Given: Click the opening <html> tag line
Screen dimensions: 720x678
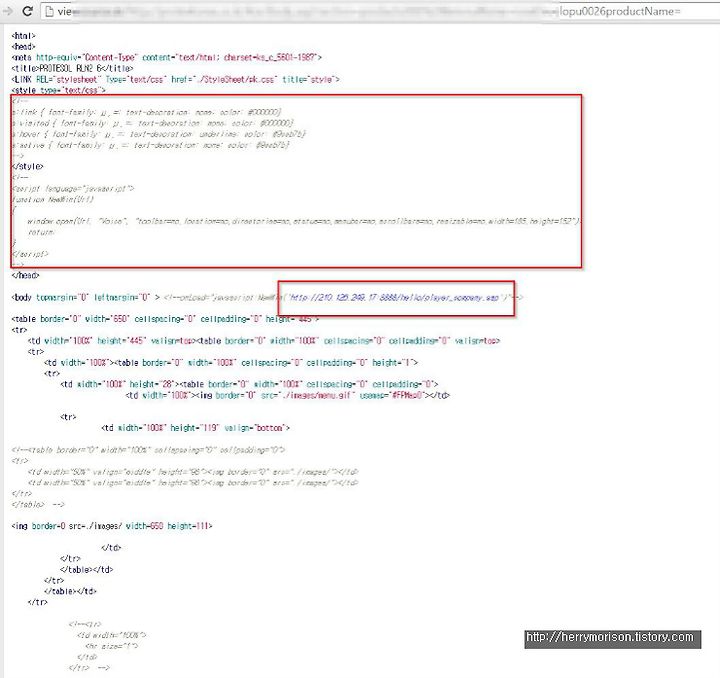Looking at the screenshot, I should 23,36.
